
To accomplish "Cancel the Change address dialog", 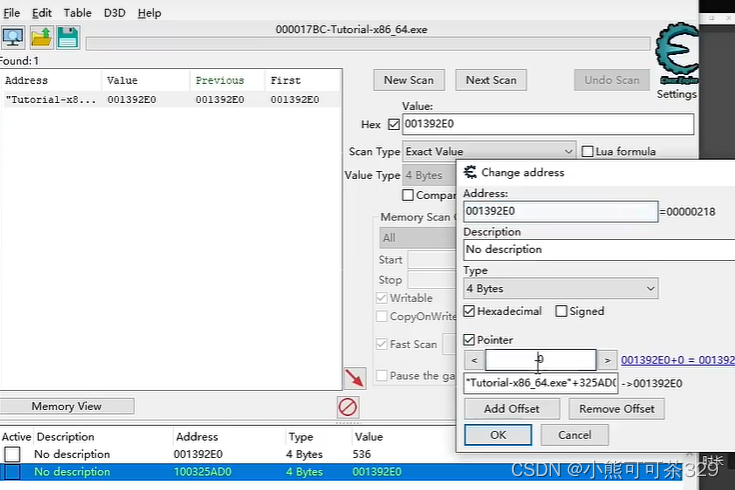I will 575,435.
